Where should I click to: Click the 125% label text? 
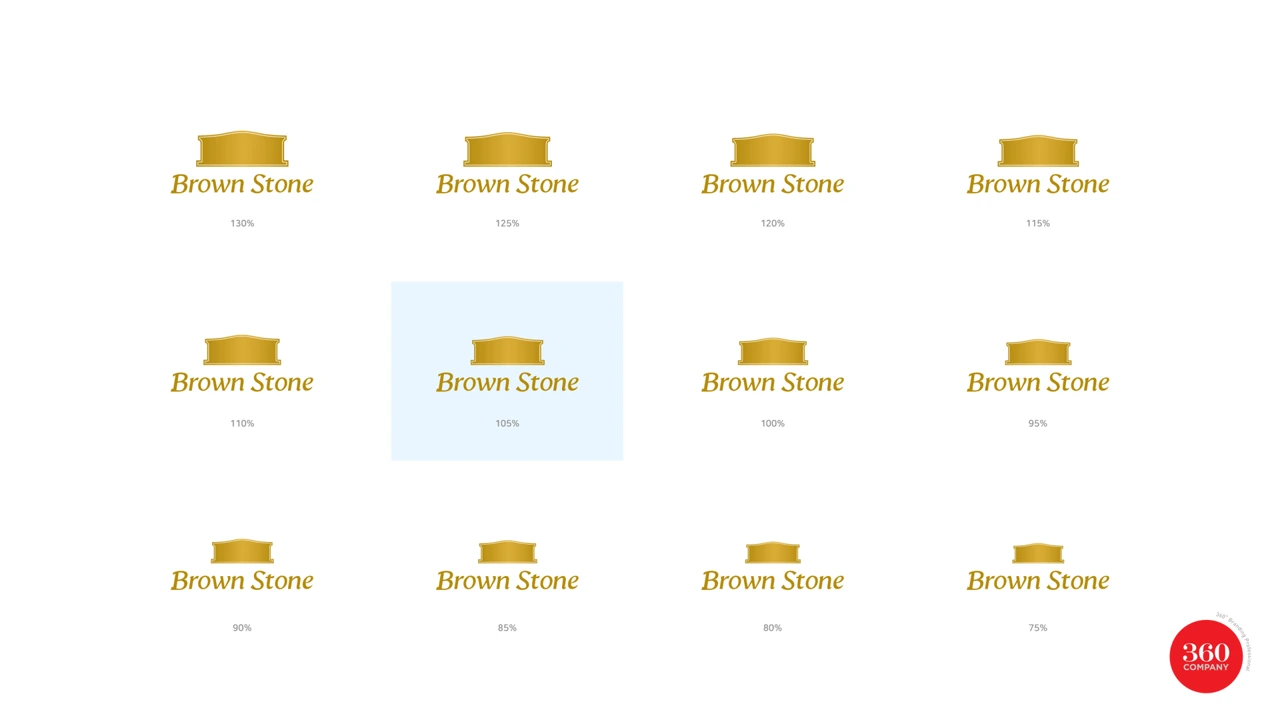pyautogui.click(x=507, y=223)
